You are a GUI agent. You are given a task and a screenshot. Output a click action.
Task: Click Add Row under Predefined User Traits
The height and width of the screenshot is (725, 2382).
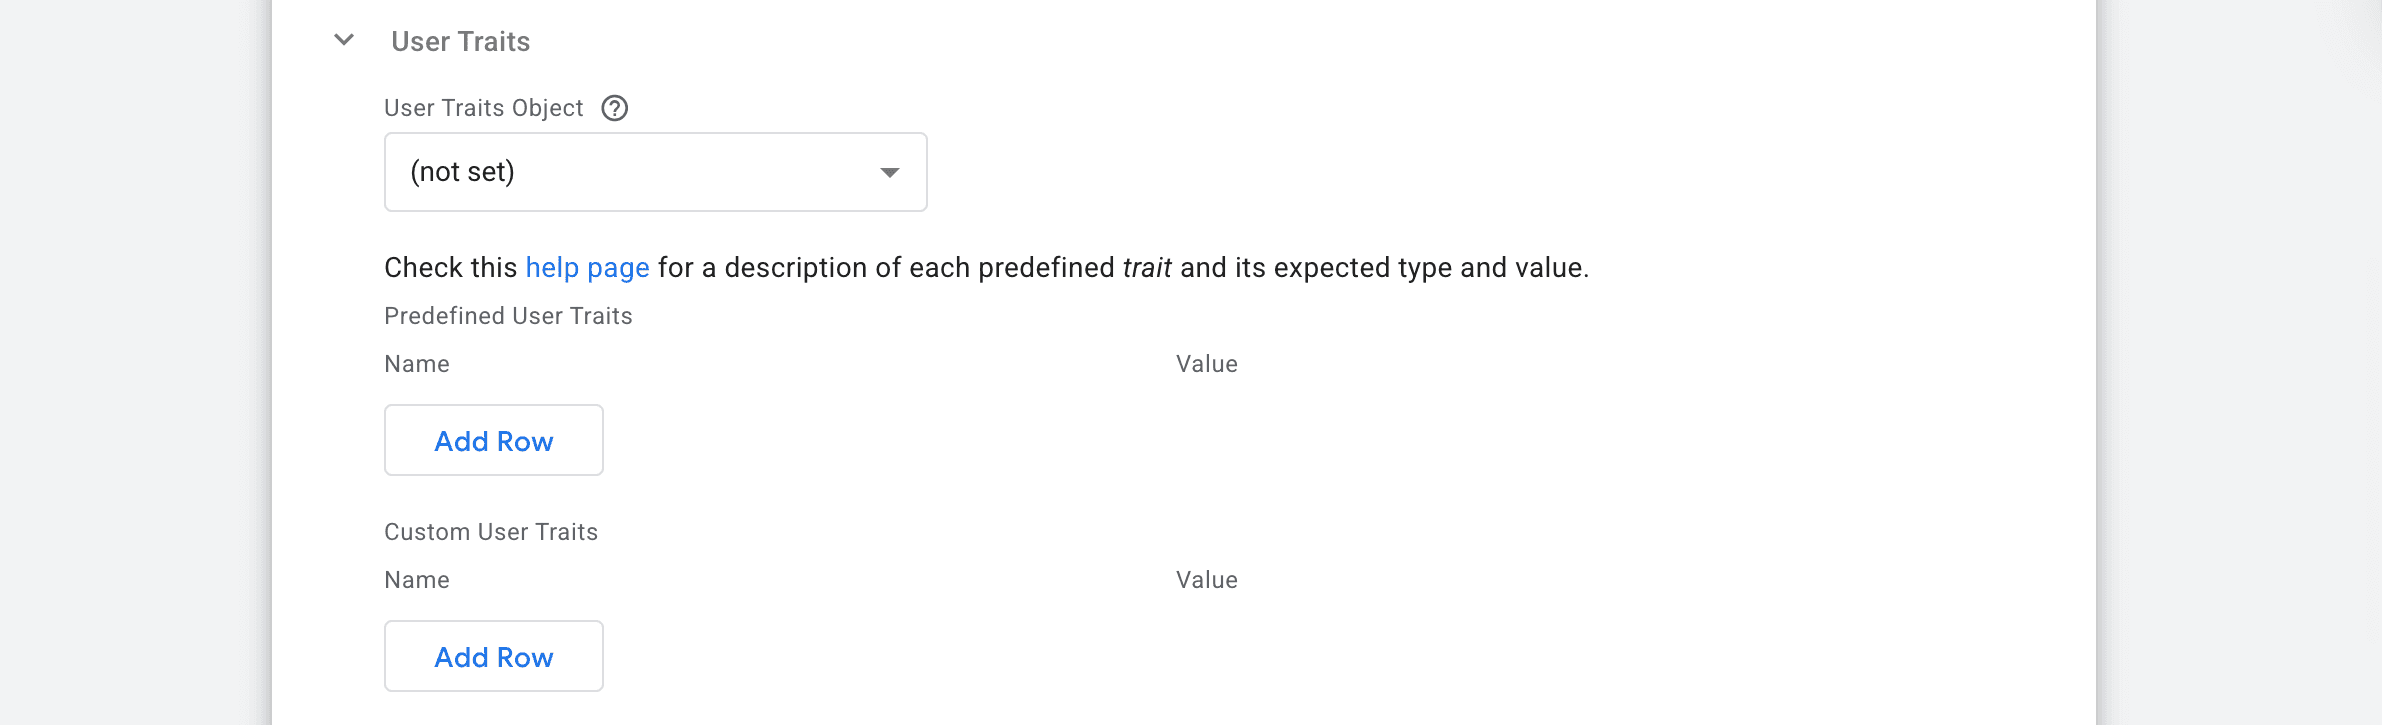pyautogui.click(x=493, y=440)
